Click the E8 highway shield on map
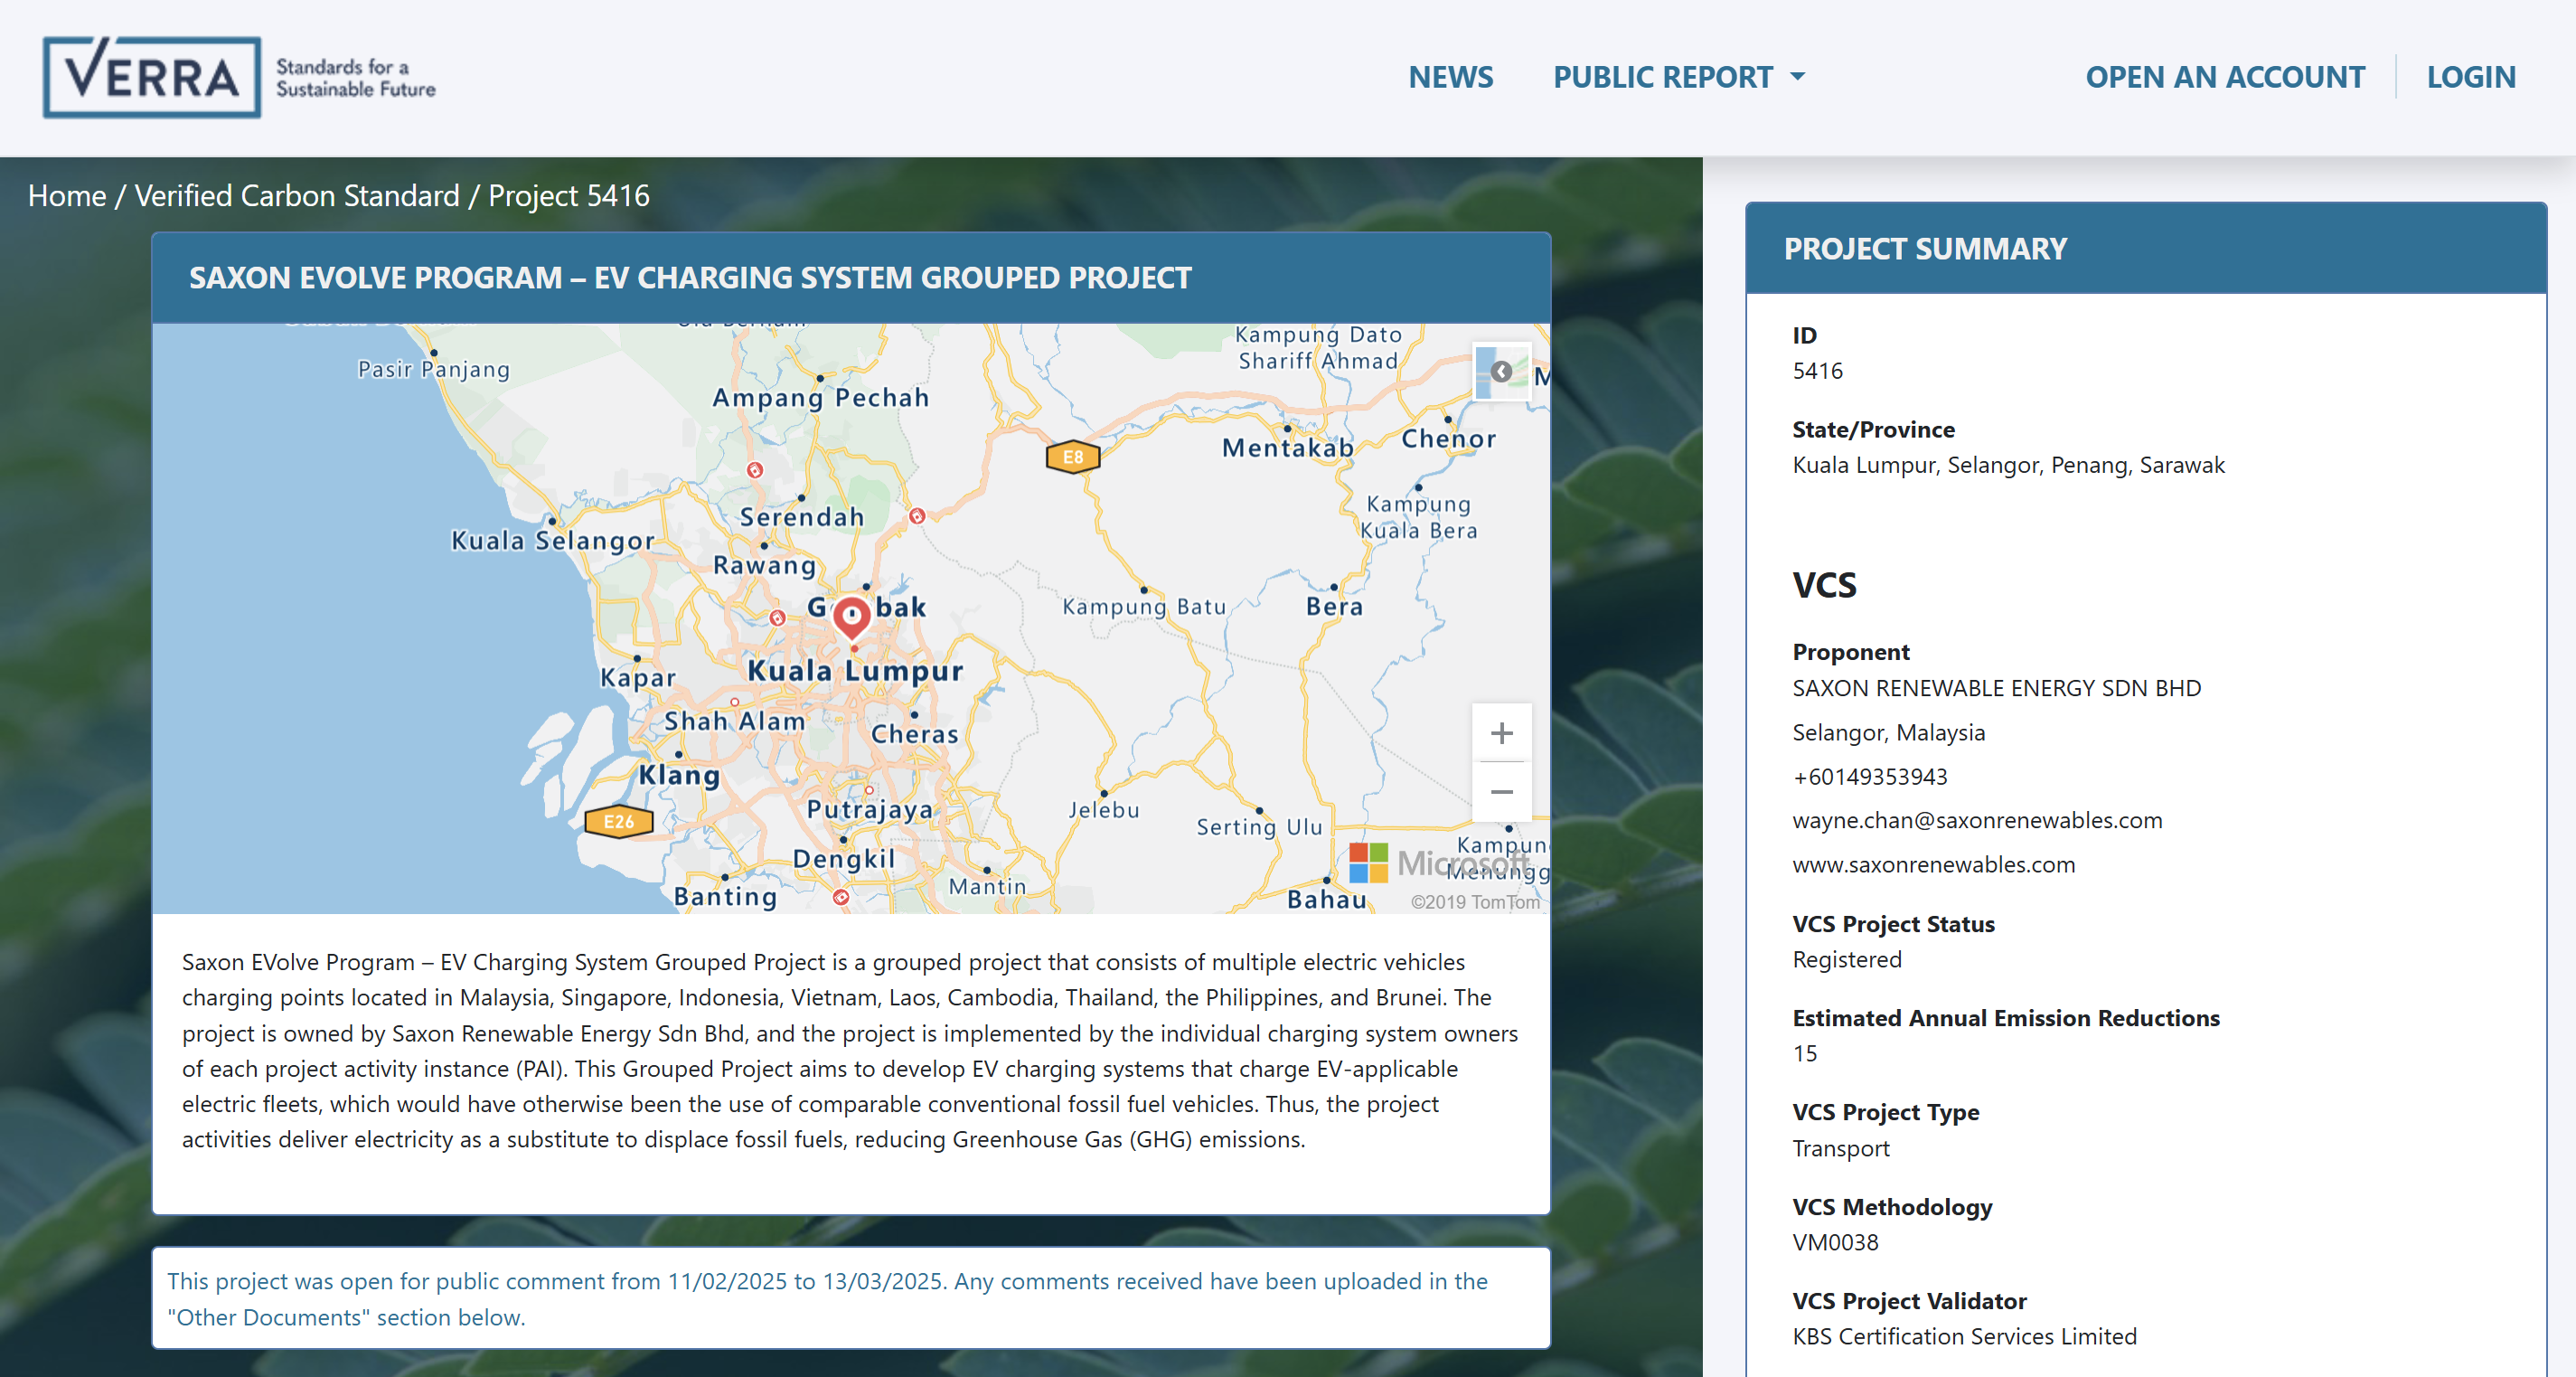This screenshot has width=2576, height=1377. pos(1072,457)
